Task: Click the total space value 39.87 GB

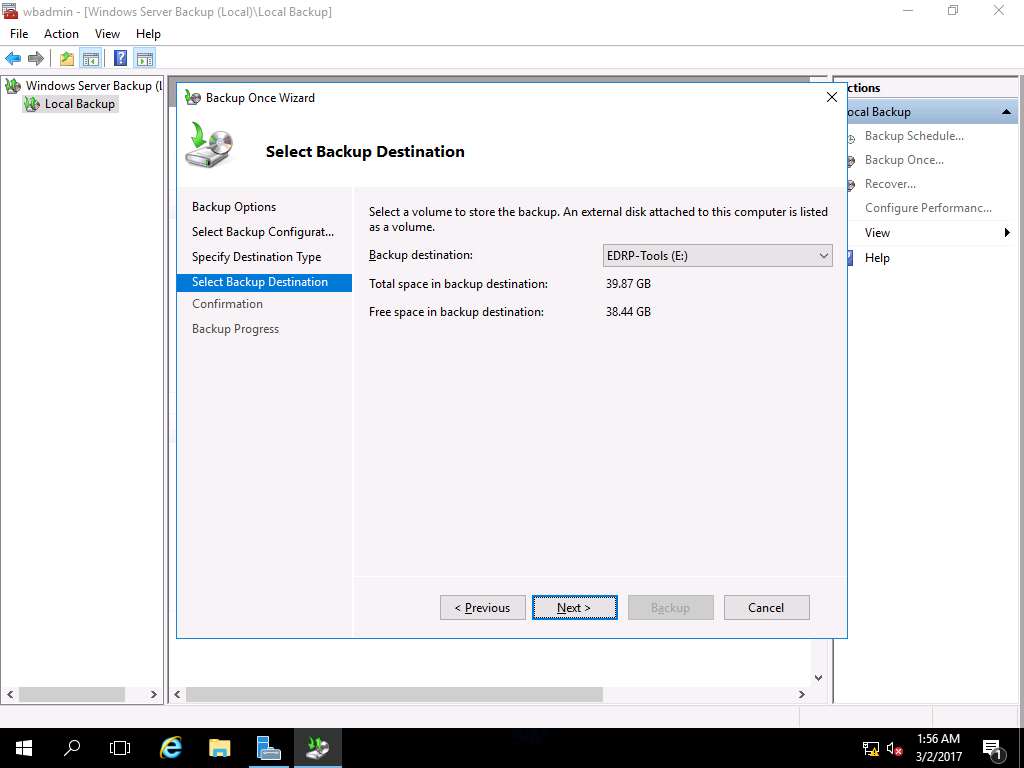Action: point(628,284)
